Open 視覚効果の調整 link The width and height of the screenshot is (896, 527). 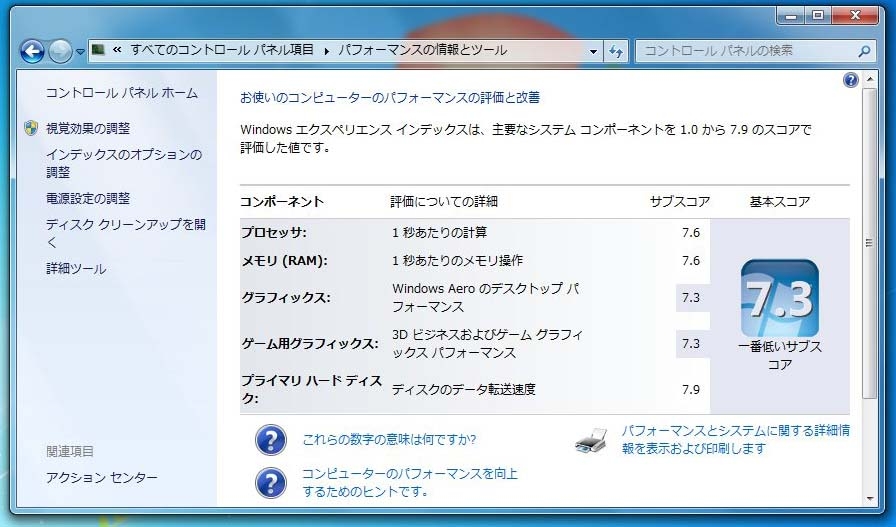point(88,129)
